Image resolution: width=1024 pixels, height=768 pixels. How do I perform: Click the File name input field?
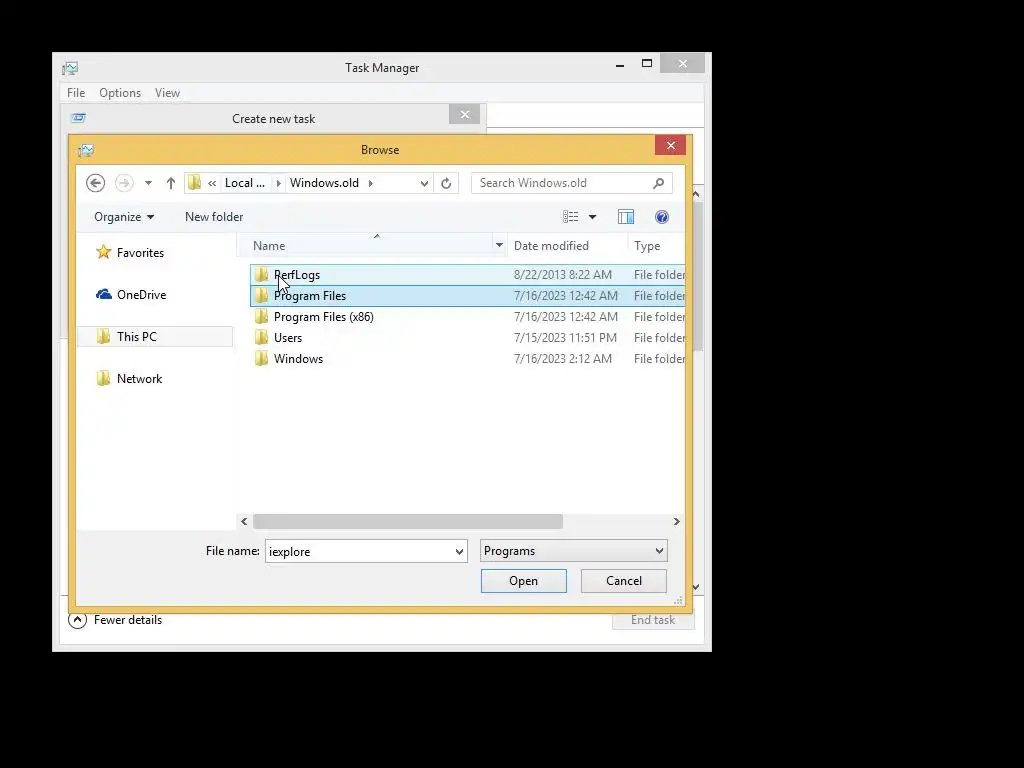click(x=359, y=551)
